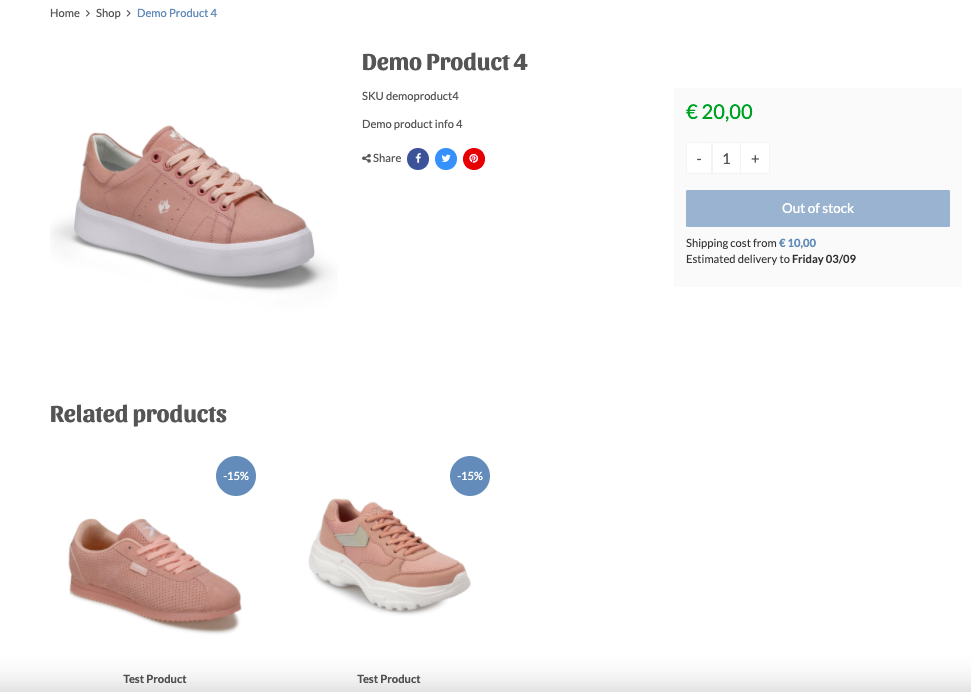Click the Demo Product 4 heading
This screenshot has height=692, width=971.
(444, 62)
